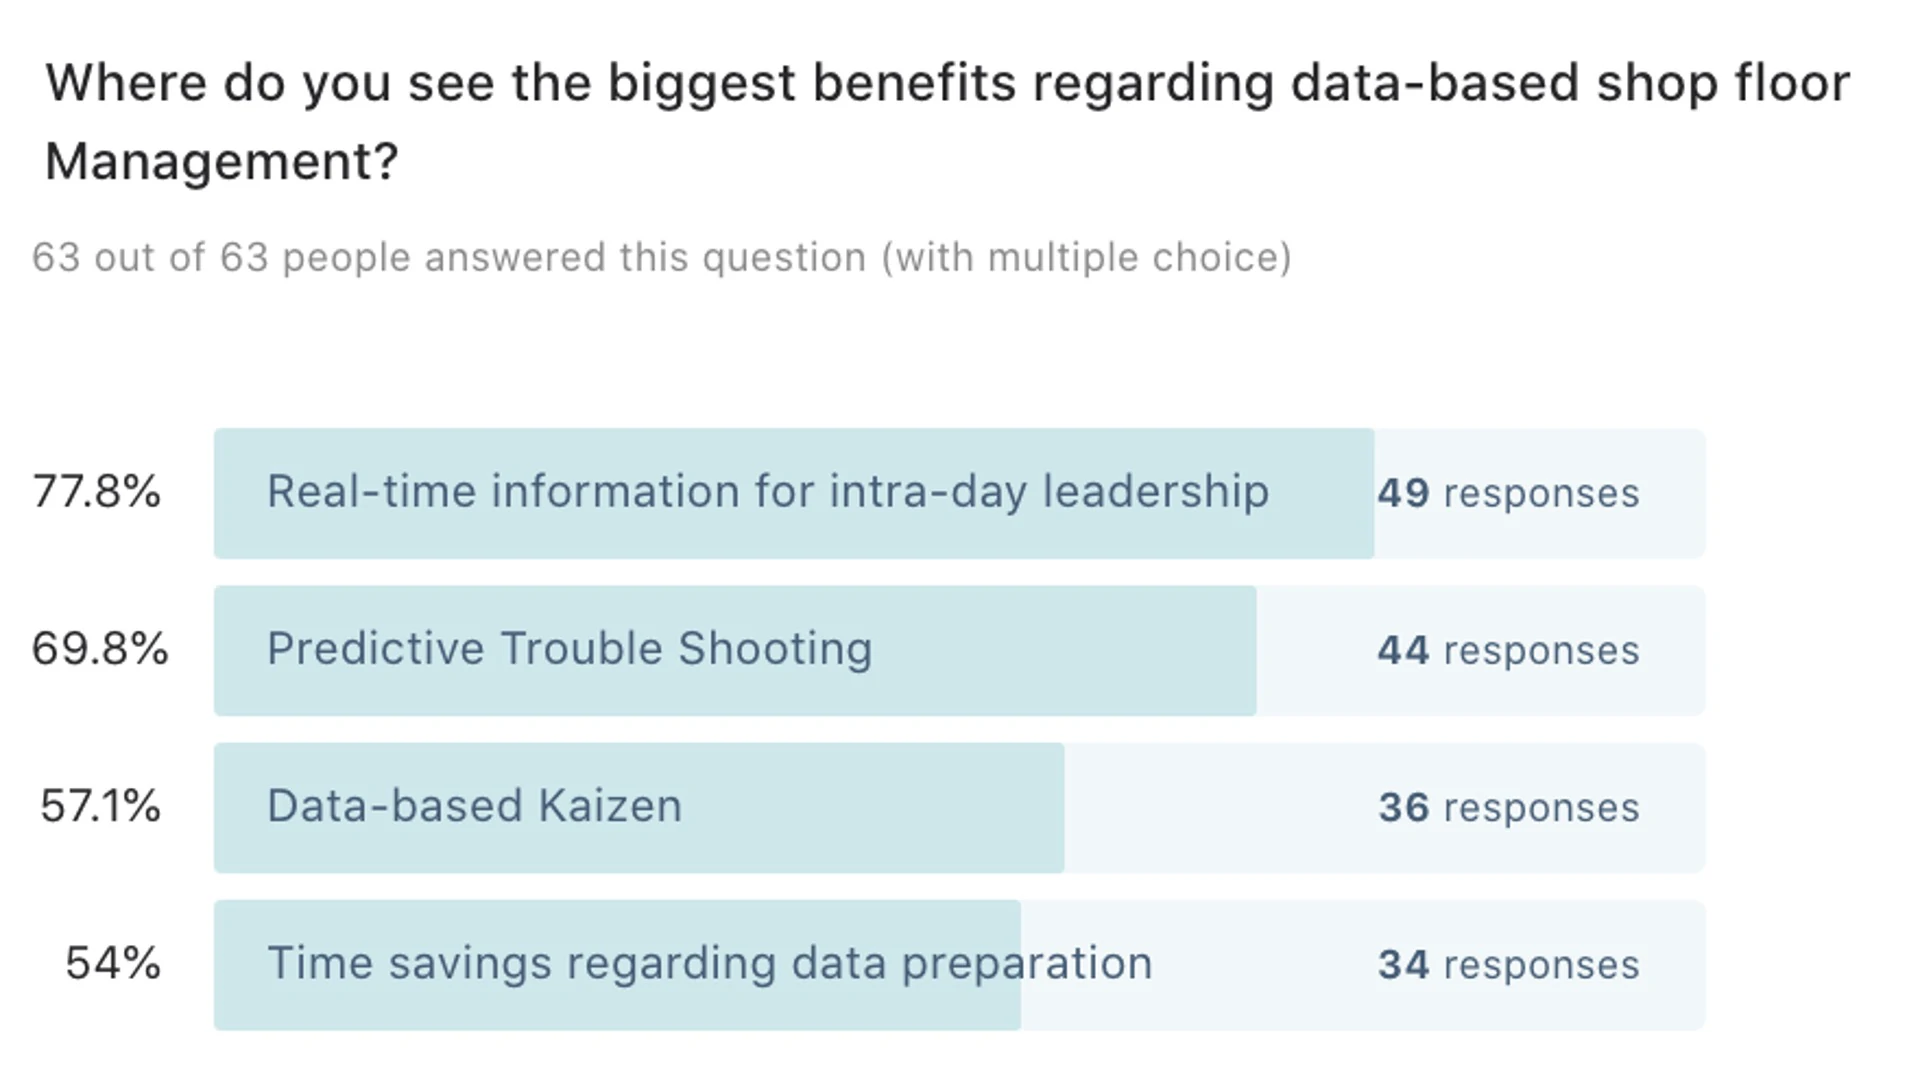Click filled bar area right of "Data-based Kaizen"
The height and width of the screenshot is (1080, 1920).
(870, 808)
